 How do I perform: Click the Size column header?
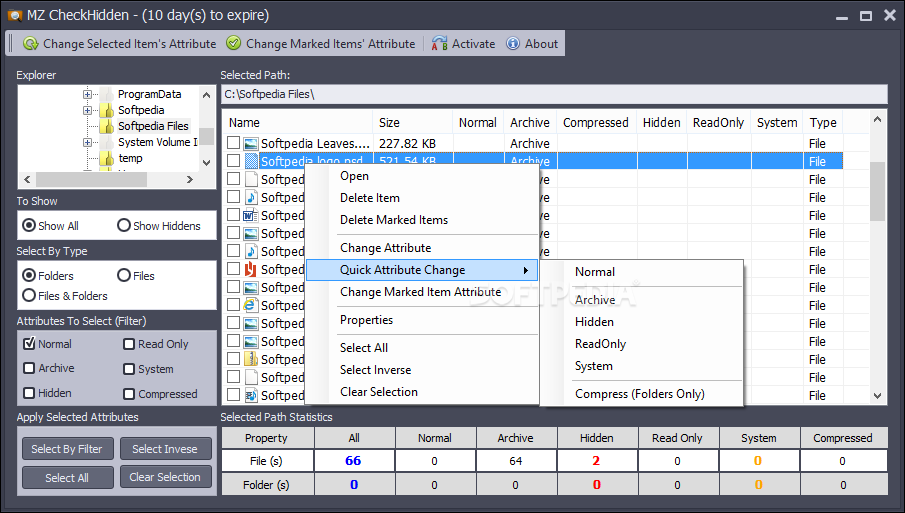pos(412,122)
